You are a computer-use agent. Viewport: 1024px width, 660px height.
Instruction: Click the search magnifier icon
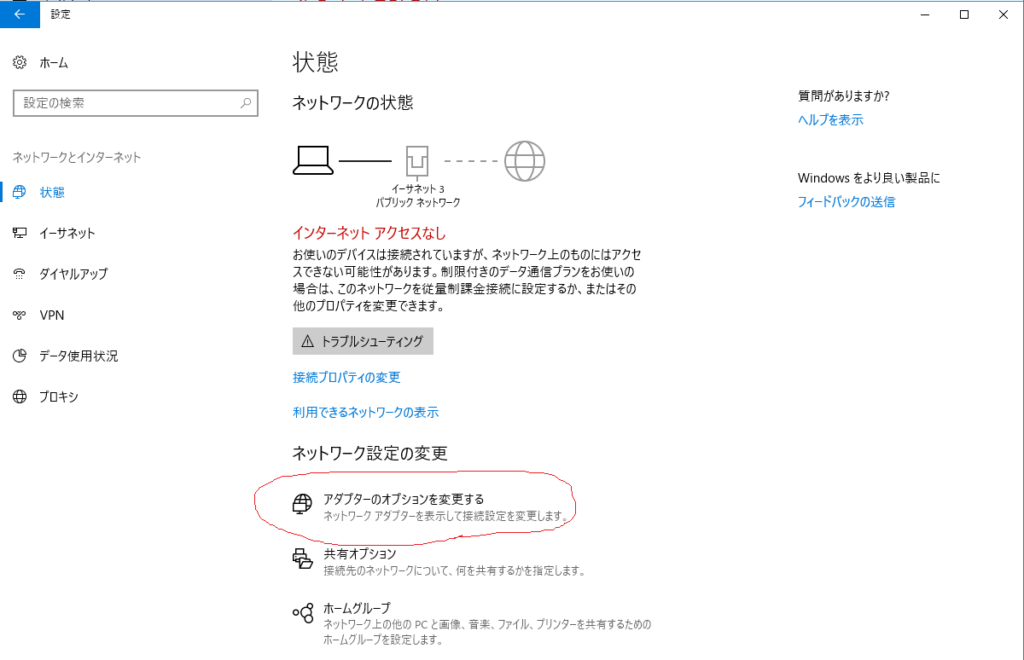[246, 103]
